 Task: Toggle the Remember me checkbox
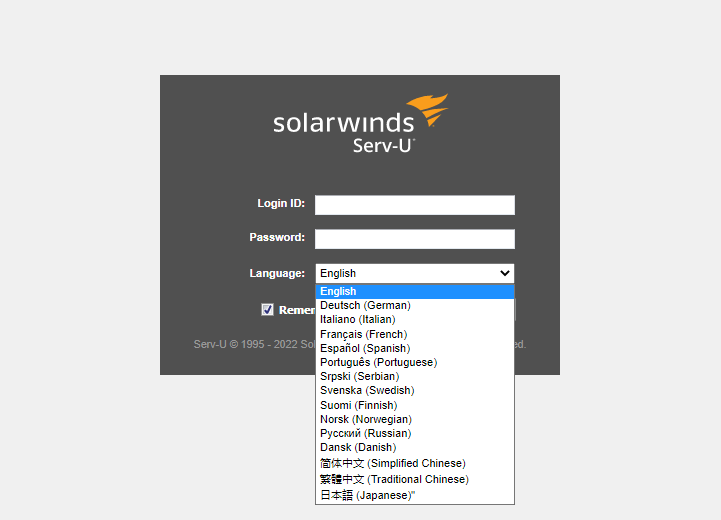click(267, 310)
